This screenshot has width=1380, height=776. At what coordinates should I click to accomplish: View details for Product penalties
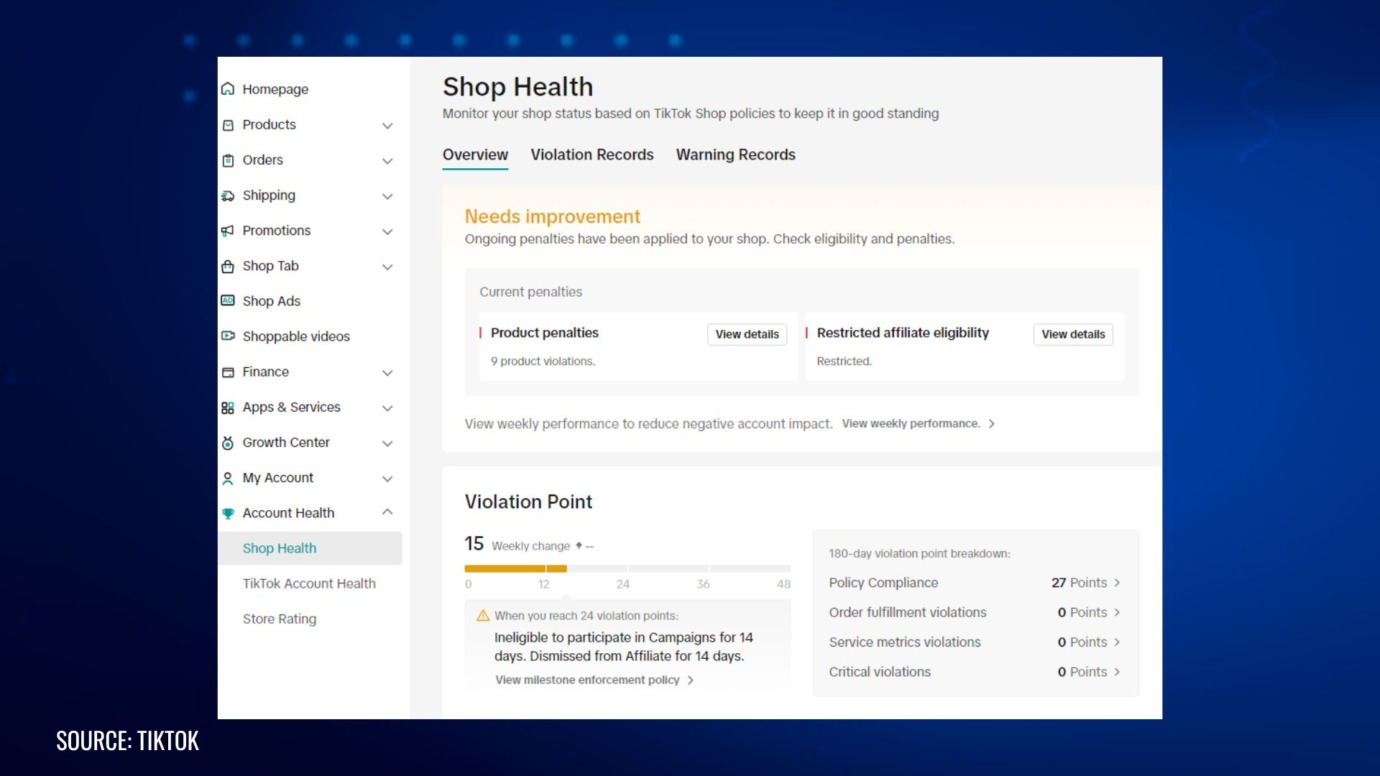tap(747, 334)
